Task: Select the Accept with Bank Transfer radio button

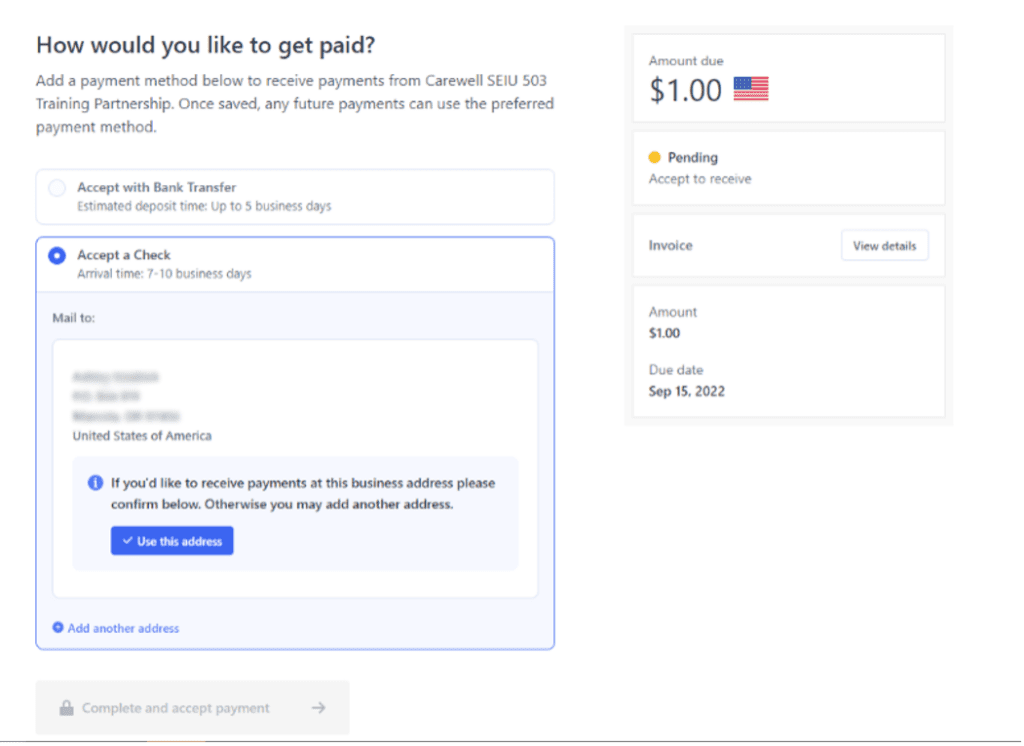Action: [57, 188]
